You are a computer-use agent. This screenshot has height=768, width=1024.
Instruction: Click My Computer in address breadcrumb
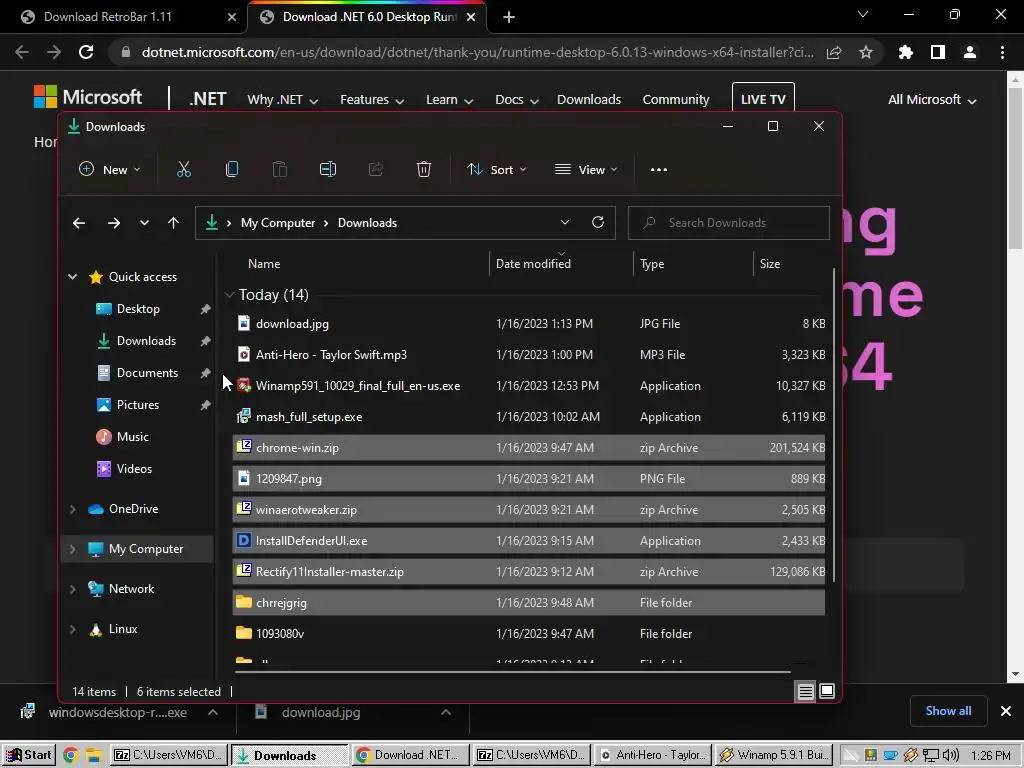tap(278, 223)
